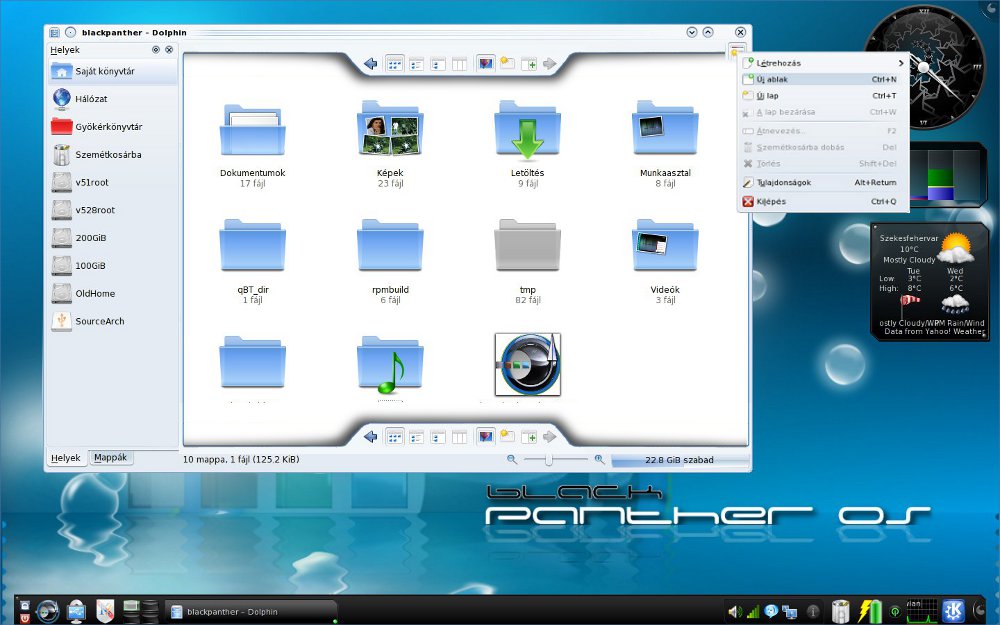Click blackpanther – Dolphin taskbar entry
This screenshot has width=1000, height=625.
250,612
